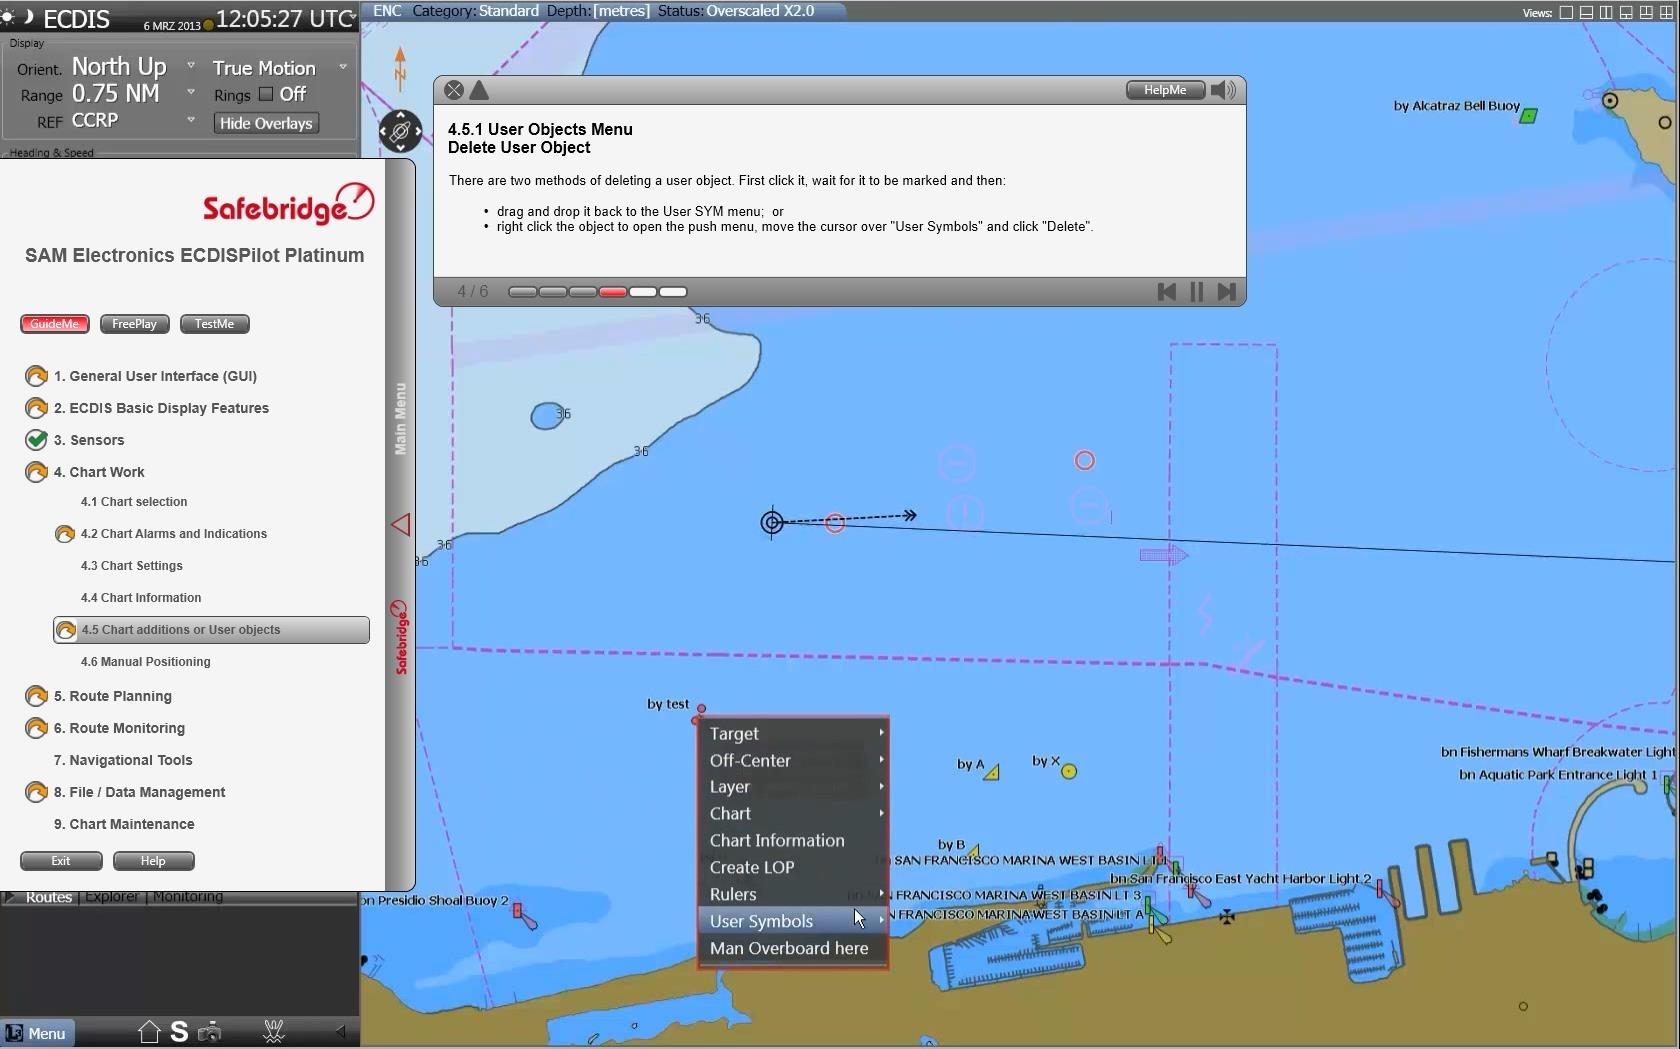Switch to the Monitoring tab

tap(188, 897)
